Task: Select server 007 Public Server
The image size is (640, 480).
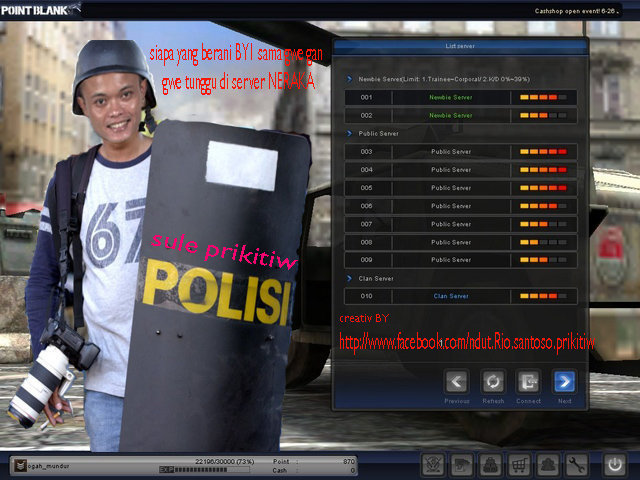Action: [461, 224]
